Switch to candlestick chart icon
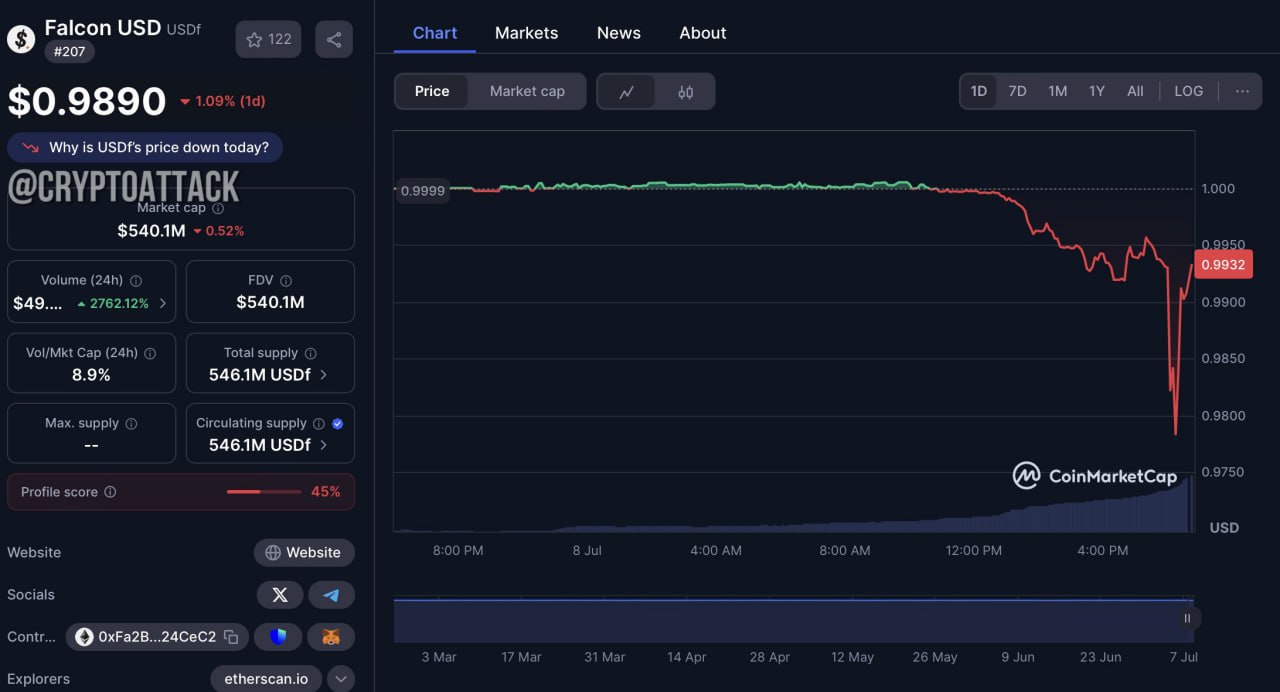The image size is (1280, 692). point(685,92)
